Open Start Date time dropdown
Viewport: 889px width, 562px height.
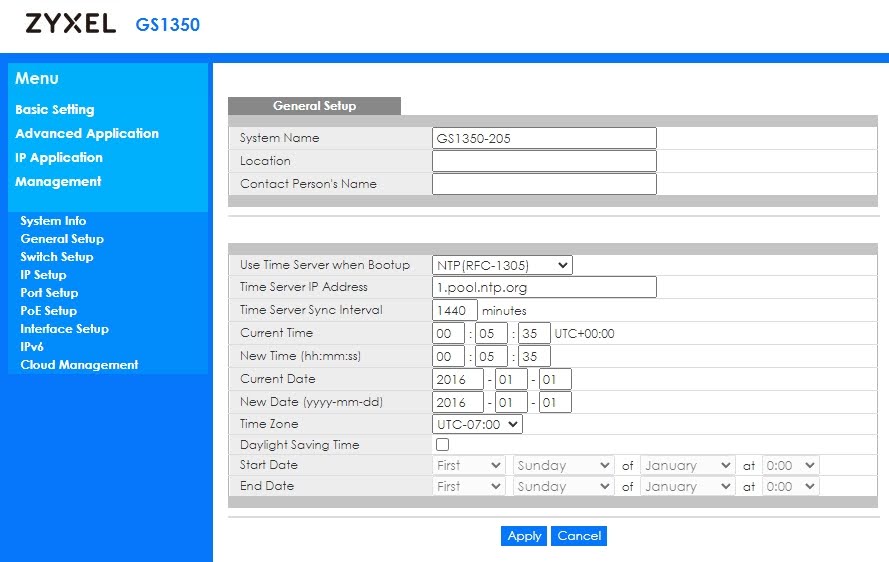click(790, 466)
